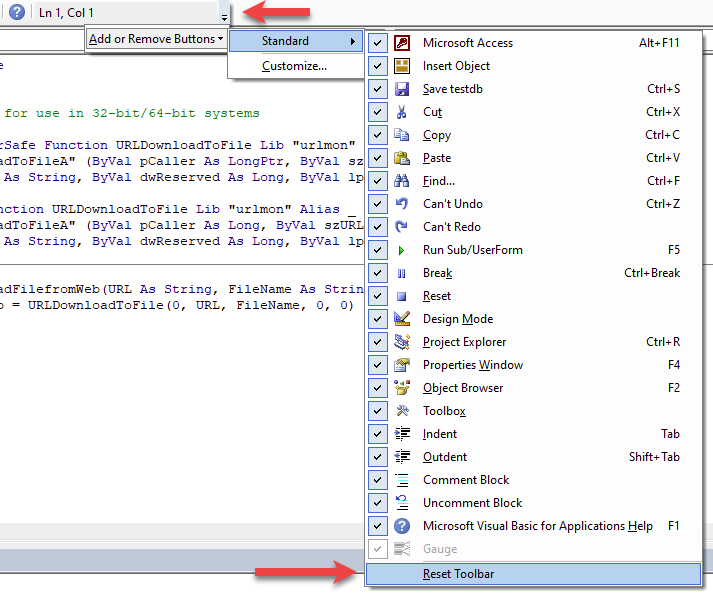Toggle the Break button checkbox
Viewport: 713px width, 595px height.
(377, 273)
